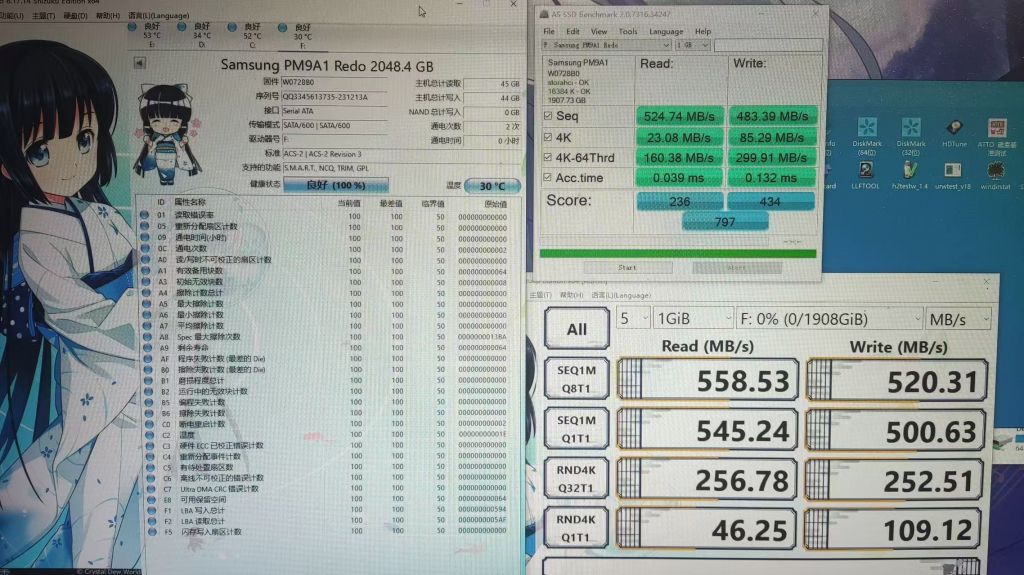Open CrystalDiskInfo 主题(T) menu
The width and height of the screenshot is (1024, 575).
pos(43,15)
